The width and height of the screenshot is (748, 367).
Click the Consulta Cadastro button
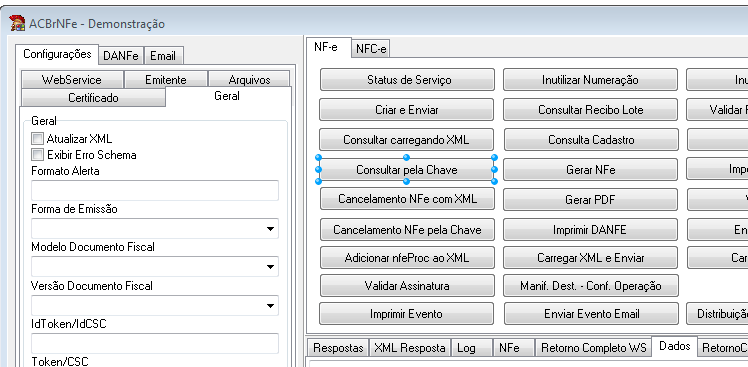point(591,140)
